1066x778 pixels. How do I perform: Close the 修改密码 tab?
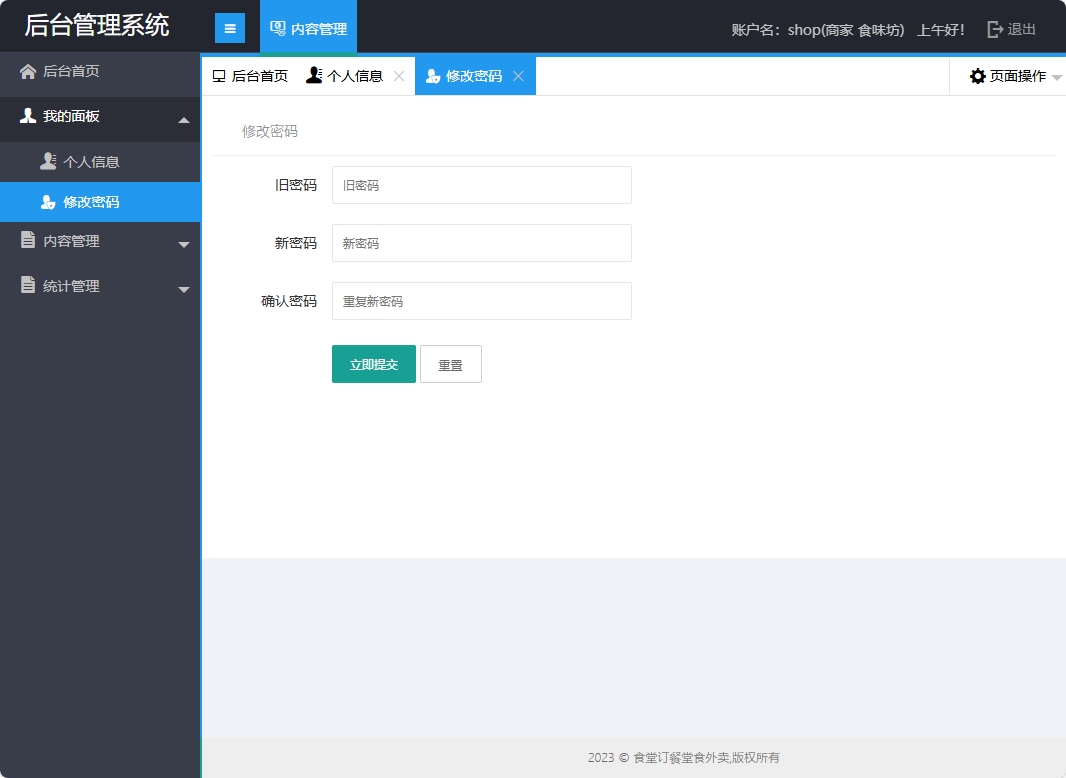tap(518, 76)
